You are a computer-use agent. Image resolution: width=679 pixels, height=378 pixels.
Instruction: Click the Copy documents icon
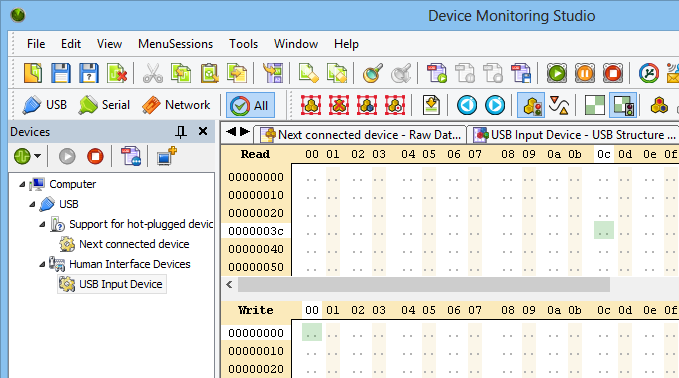click(181, 73)
